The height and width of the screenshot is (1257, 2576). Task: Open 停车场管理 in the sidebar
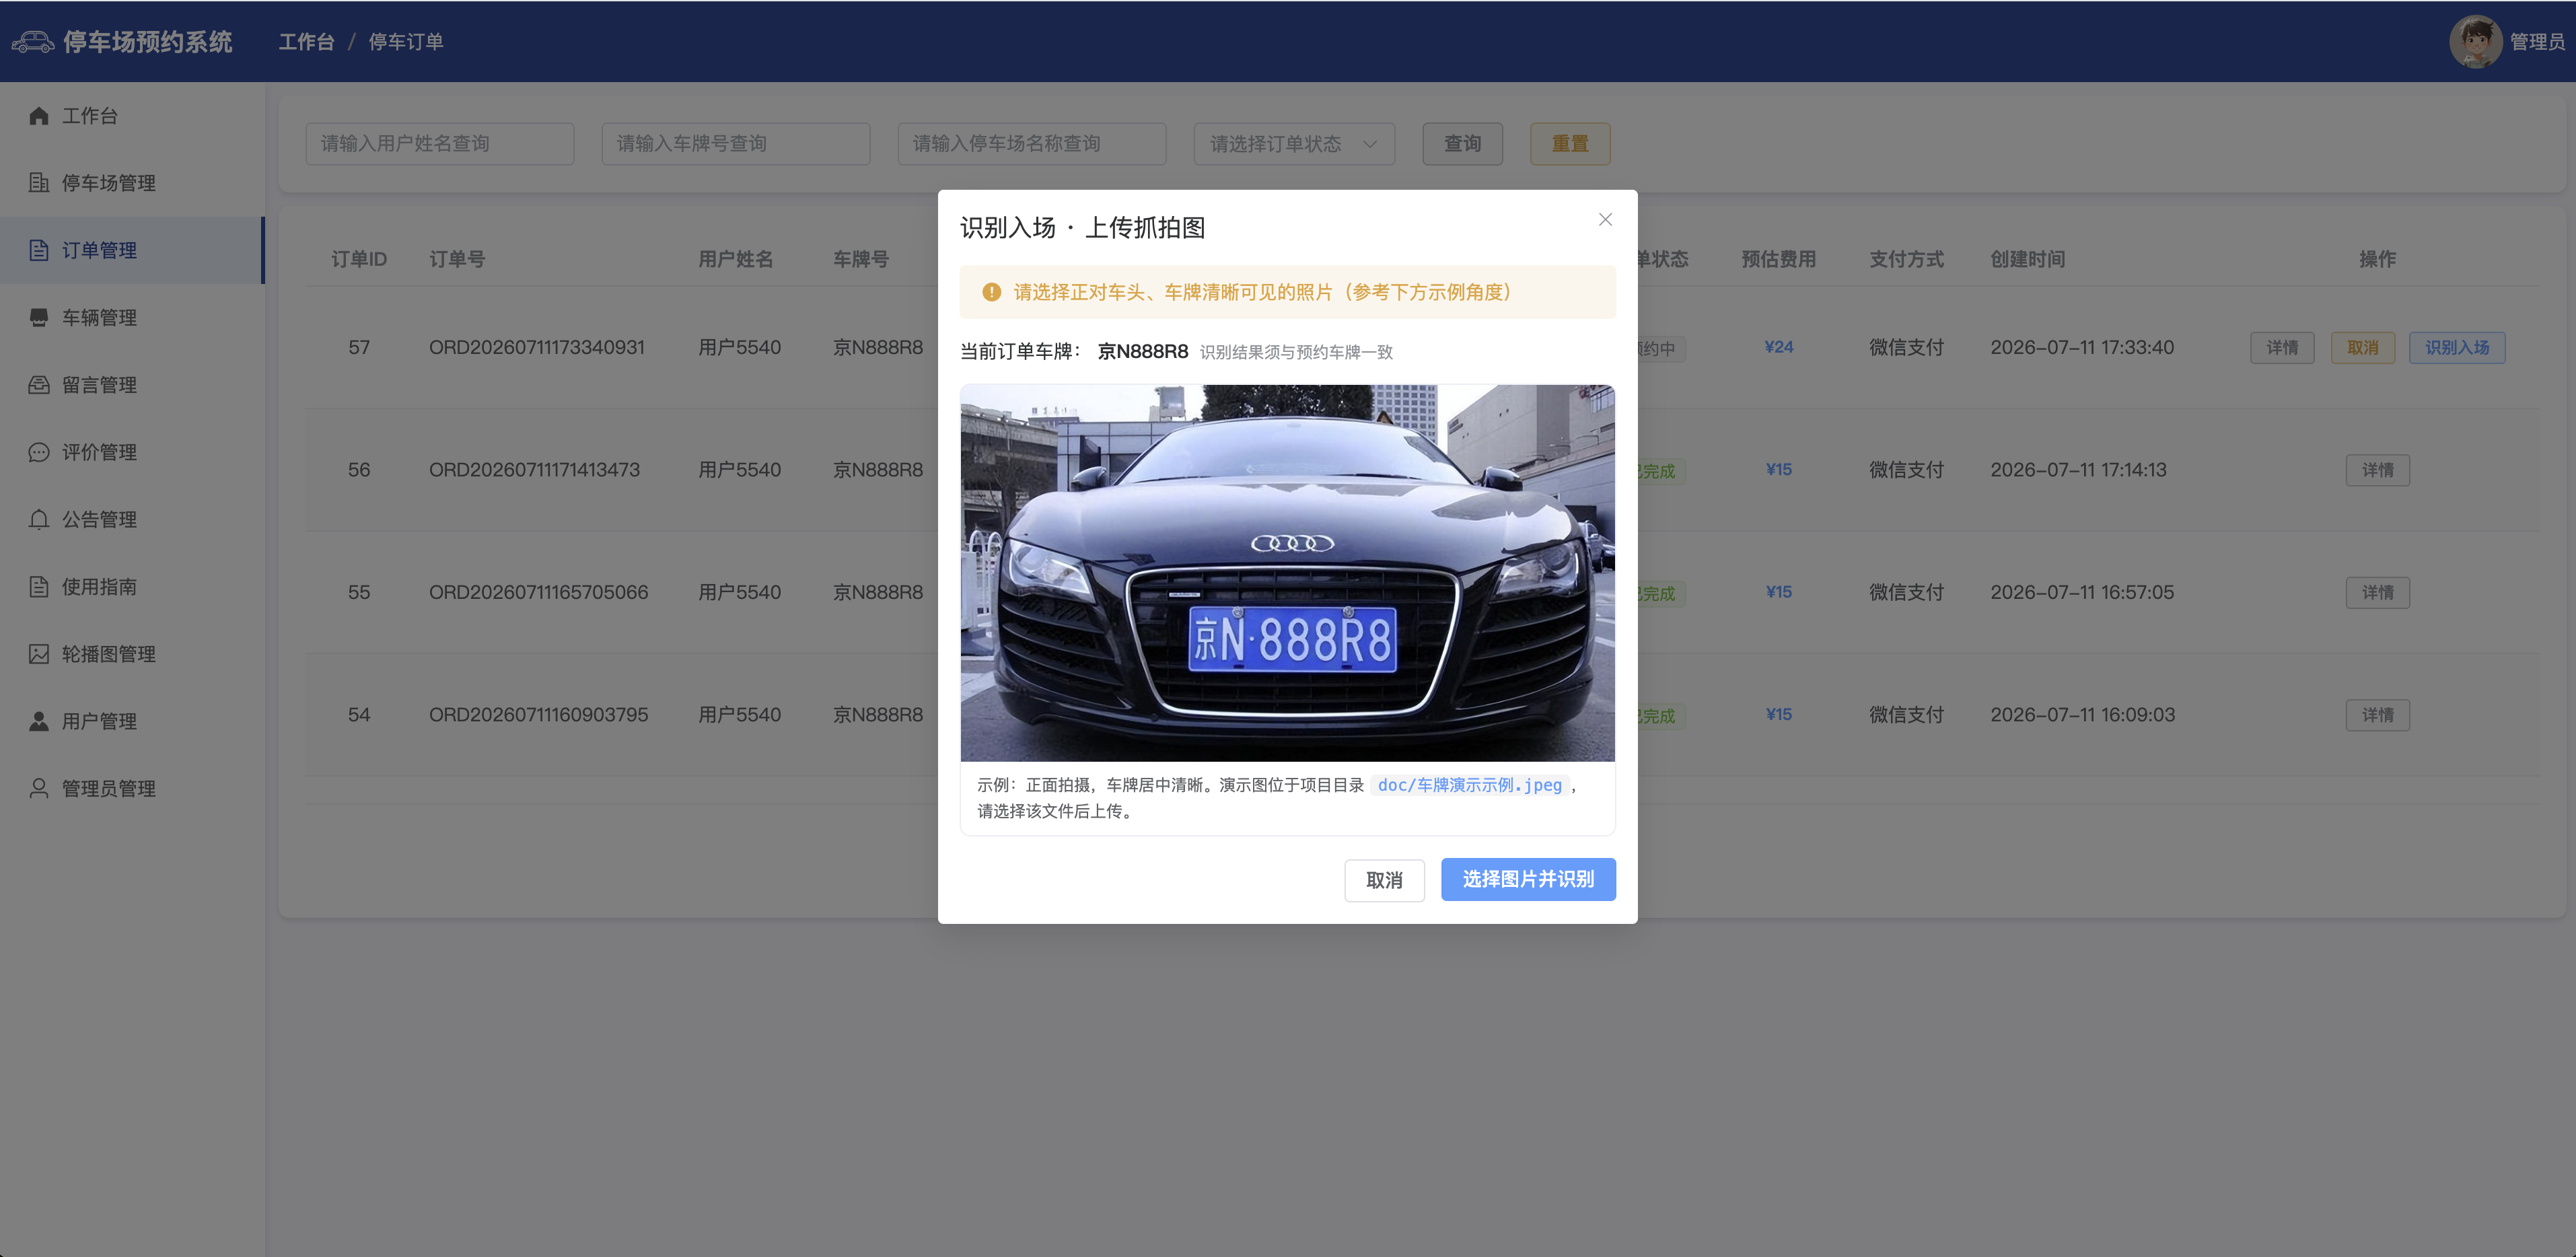[x=132, y=183]
